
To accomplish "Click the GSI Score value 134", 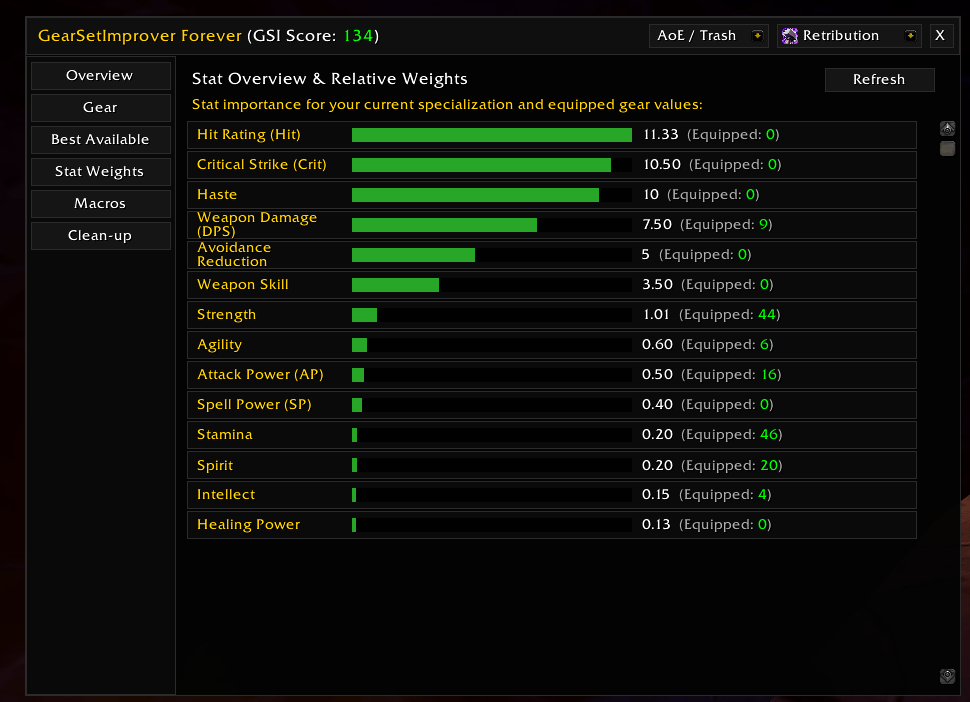I will coord(358,36).
